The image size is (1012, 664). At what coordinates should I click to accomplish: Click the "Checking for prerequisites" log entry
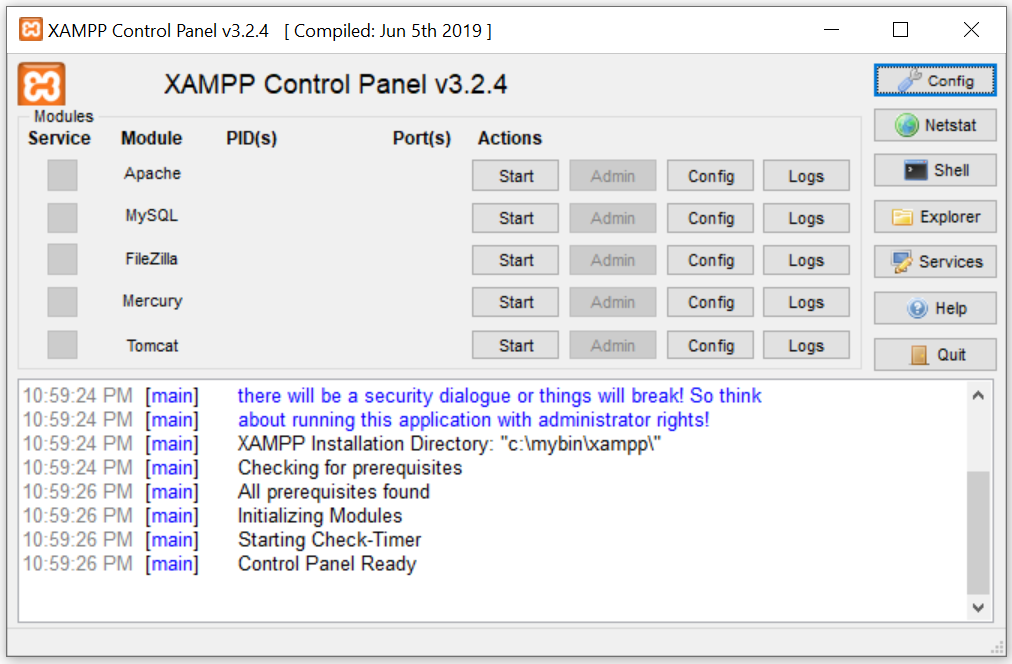click(350, 468)
